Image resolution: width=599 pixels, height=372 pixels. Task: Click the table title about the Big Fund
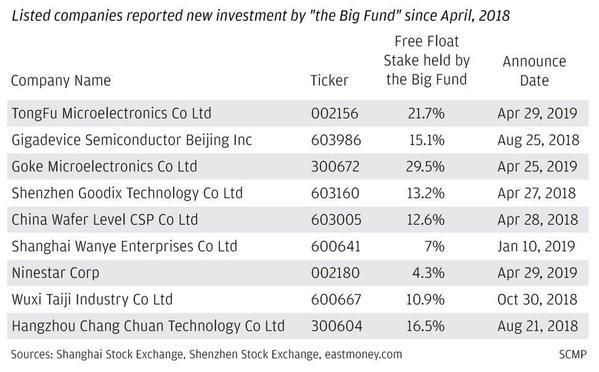pyautogui.click(x=260, y=16)
